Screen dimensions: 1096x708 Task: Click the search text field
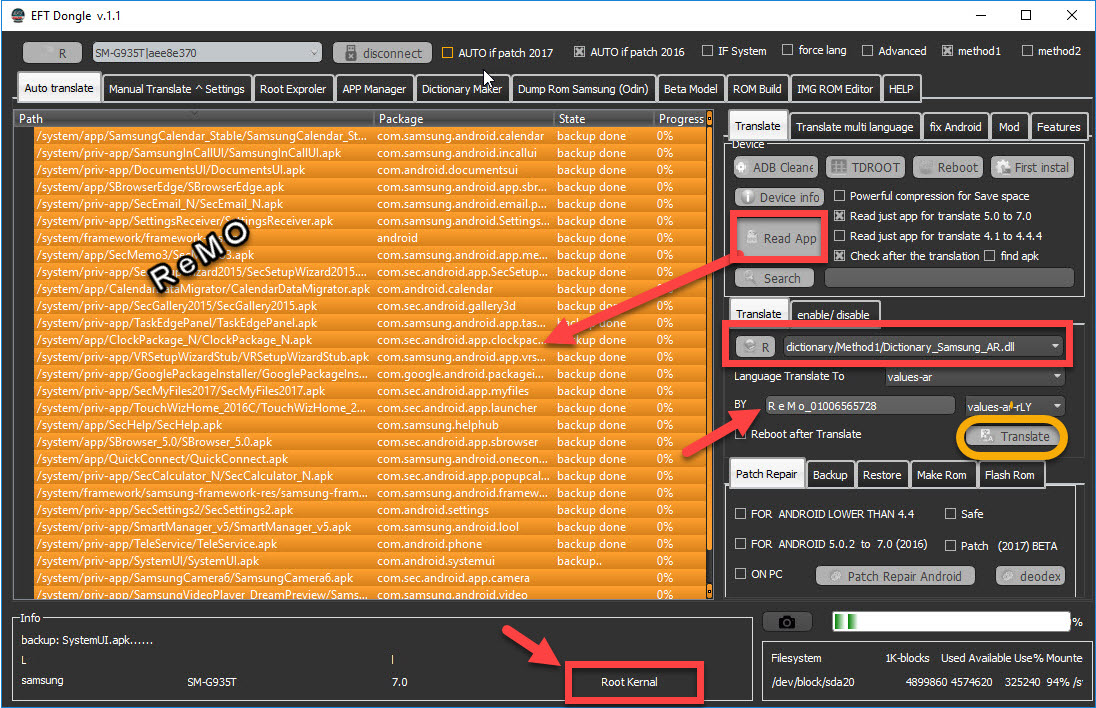[x=949, y=278]
